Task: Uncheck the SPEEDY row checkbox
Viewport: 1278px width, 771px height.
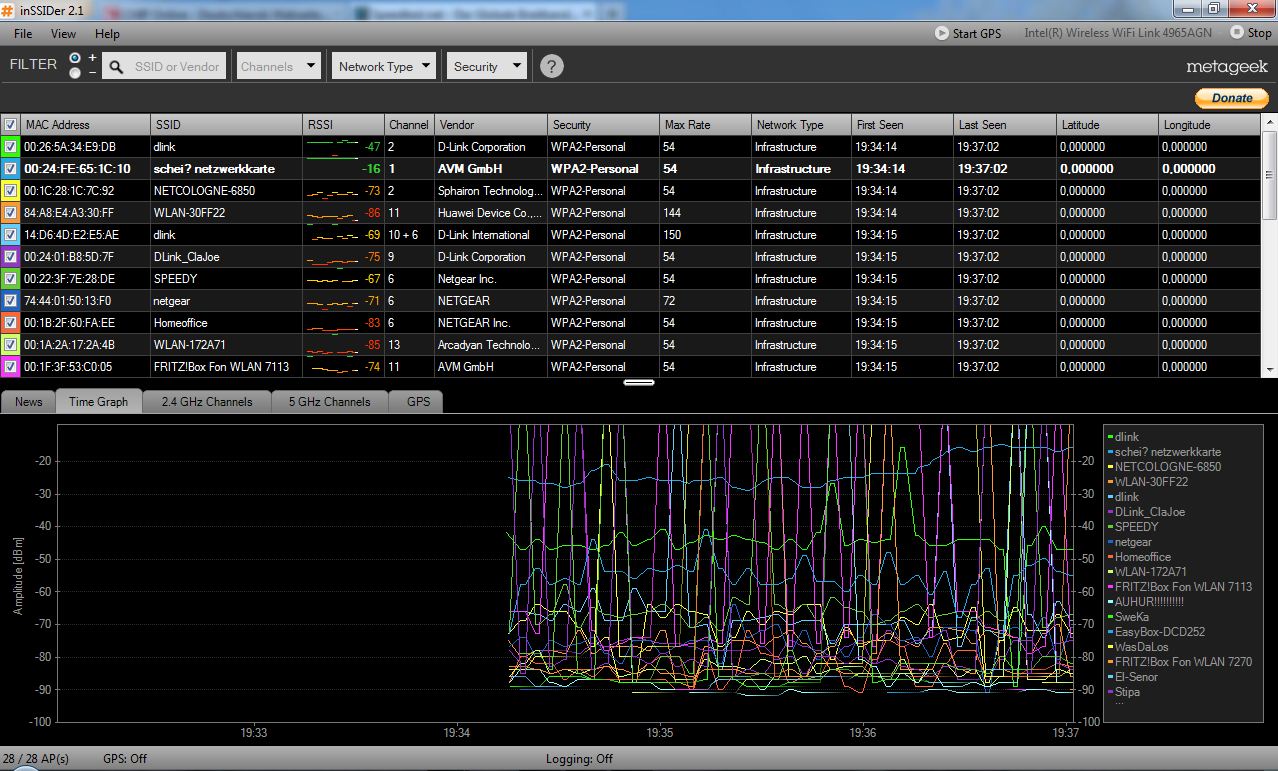Action: pyautogui.click(x=10, y=279)
